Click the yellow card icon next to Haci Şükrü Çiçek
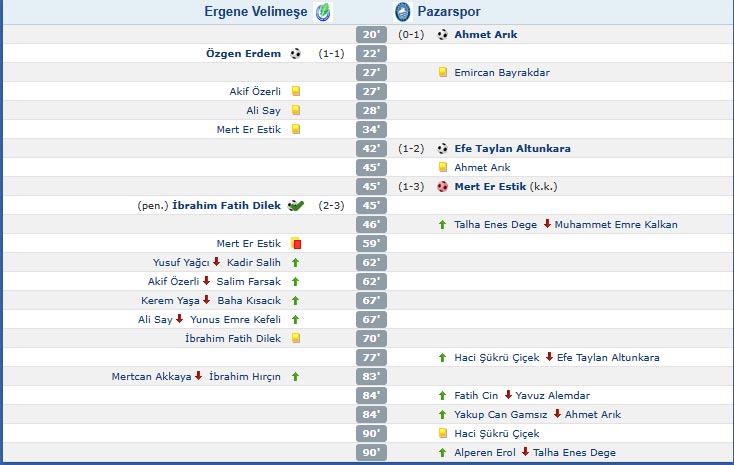Viewport: 734px width, 465px height. pos(442,434)
